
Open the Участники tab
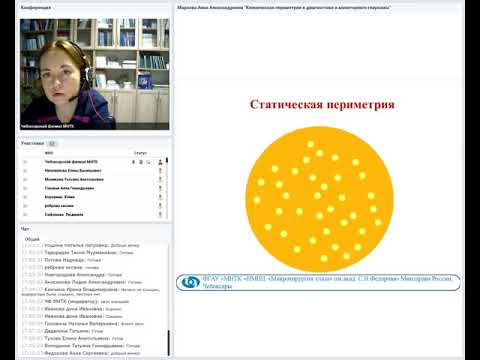coord(32,143)
